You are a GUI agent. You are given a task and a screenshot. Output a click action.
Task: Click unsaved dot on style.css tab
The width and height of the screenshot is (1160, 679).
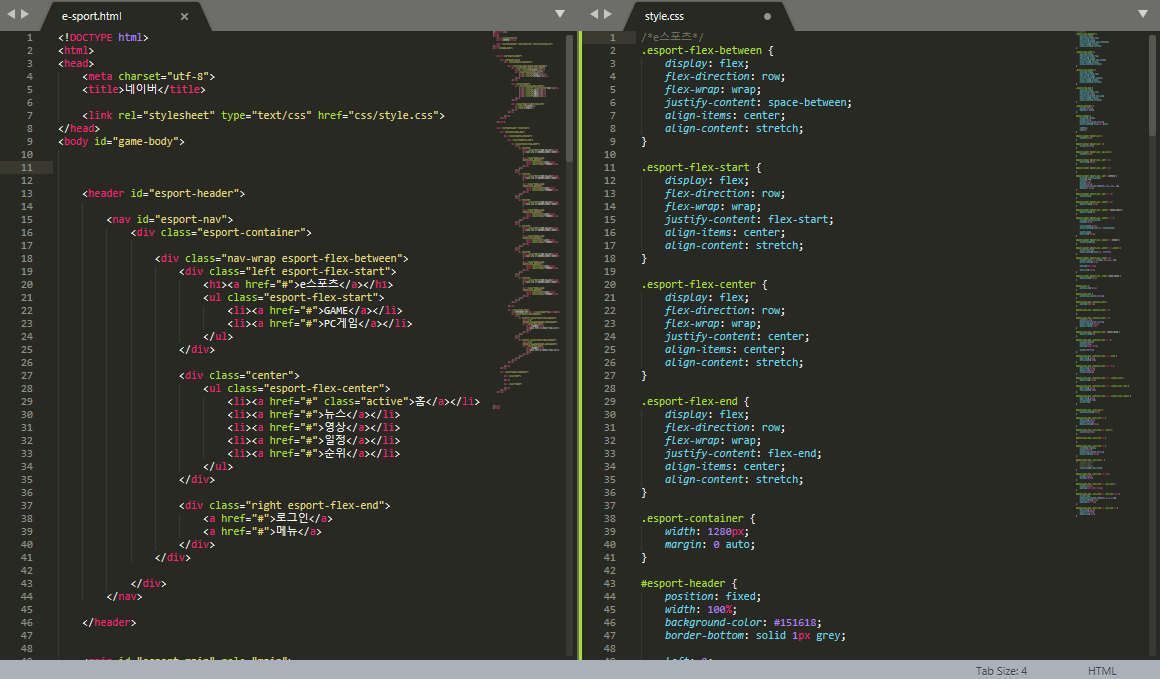click(767, 16)
